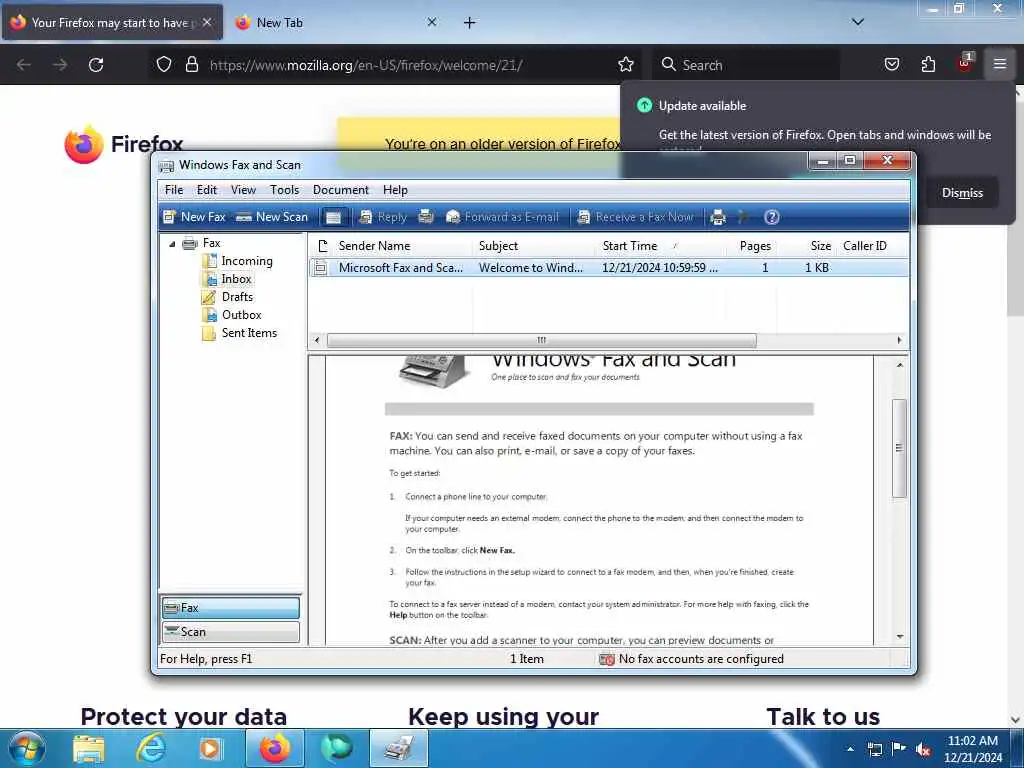The image size is (1024, 768).
Task: Click the dimmed icon beside the Print icon
Action: click(x=743, y=217)
